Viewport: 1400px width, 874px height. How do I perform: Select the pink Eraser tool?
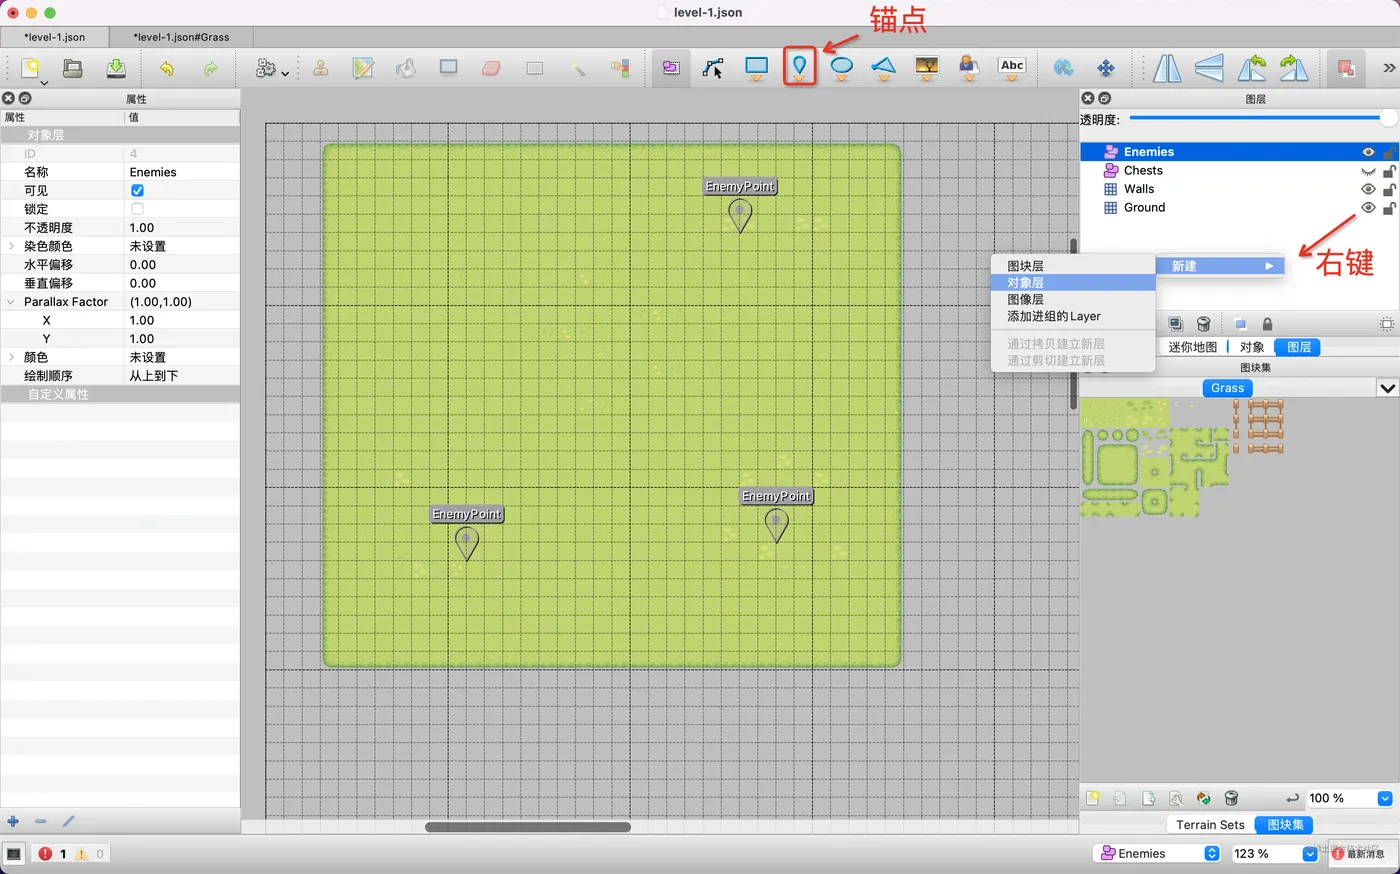pyautogui.click(x=491, y=68)
